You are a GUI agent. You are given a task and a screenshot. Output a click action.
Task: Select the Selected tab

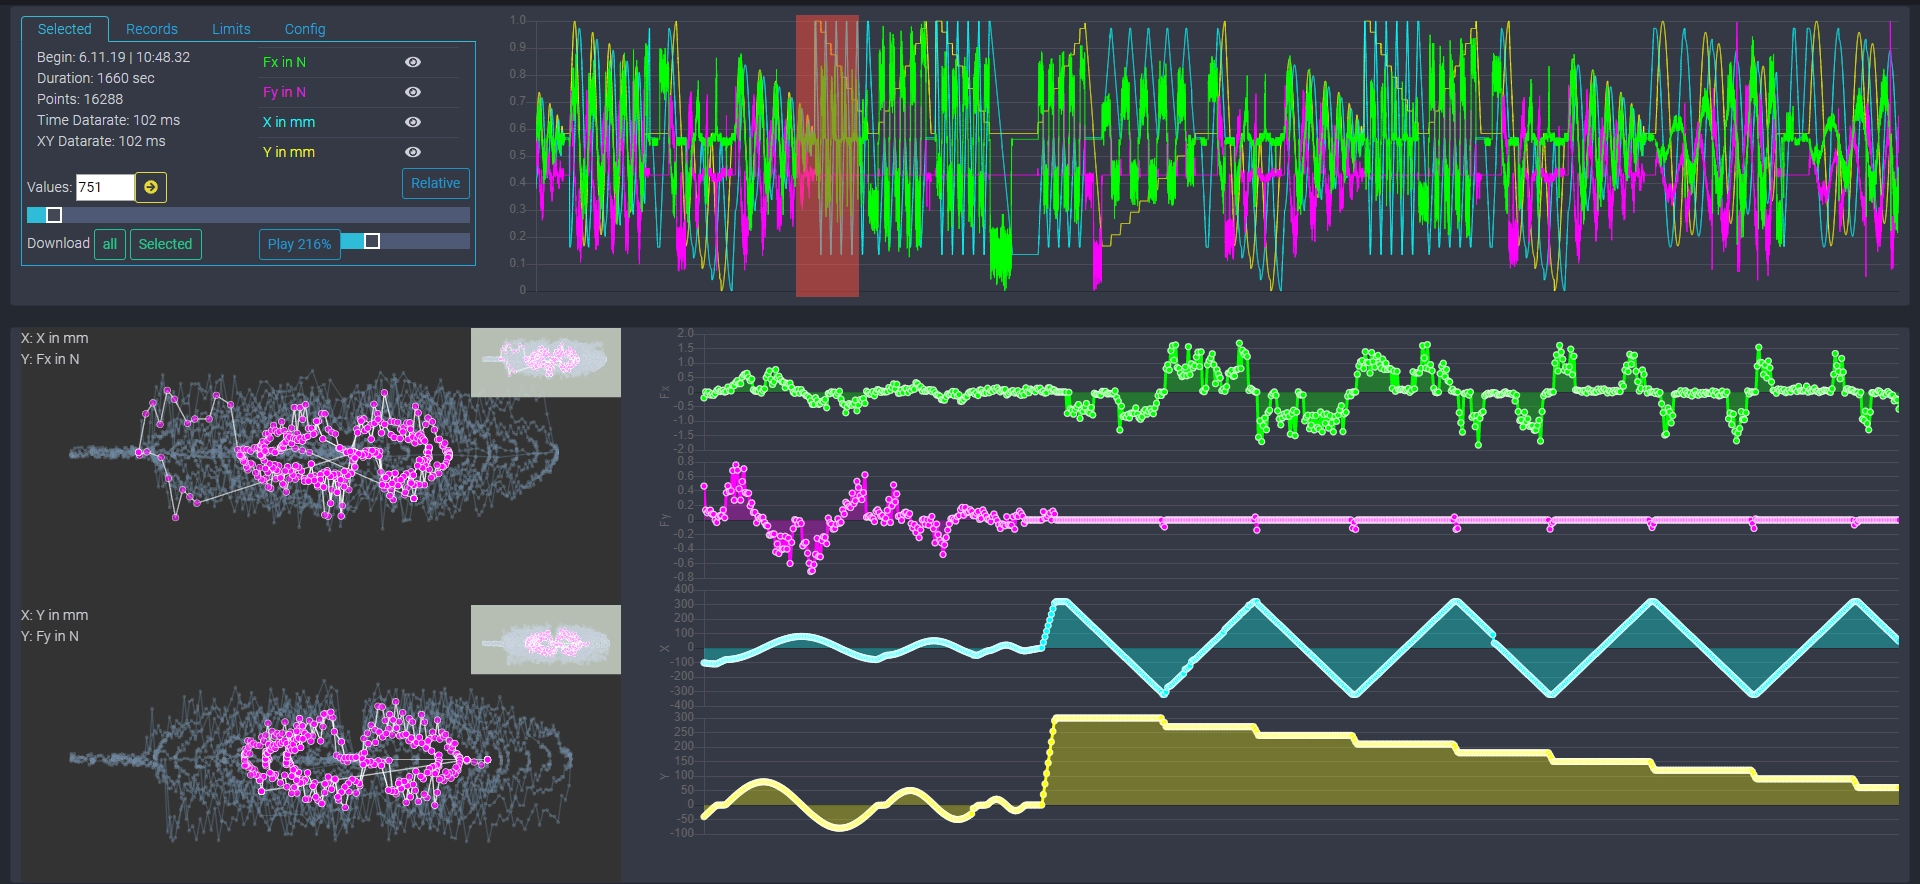point(65,29)
